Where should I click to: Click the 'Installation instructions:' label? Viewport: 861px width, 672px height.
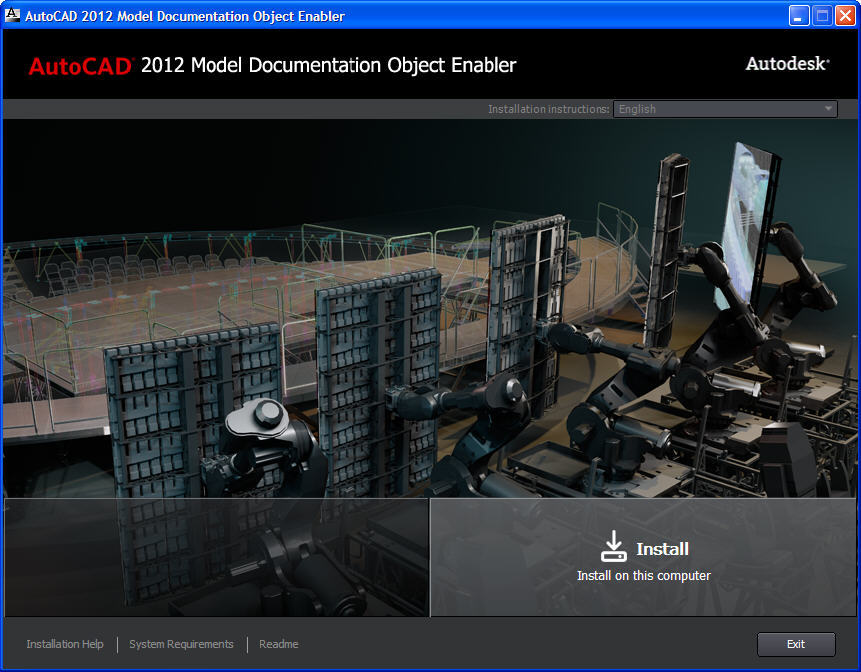(x=549, y=109)
